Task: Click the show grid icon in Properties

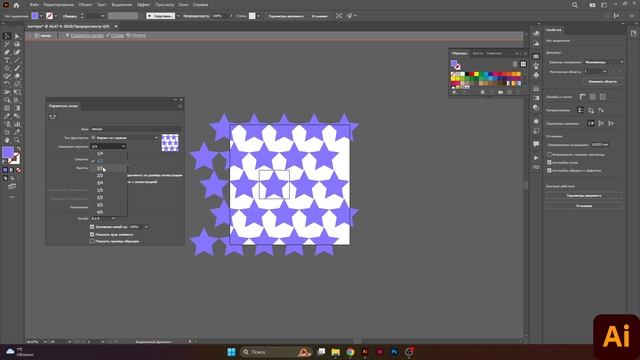Action: (x=592, y=97)
